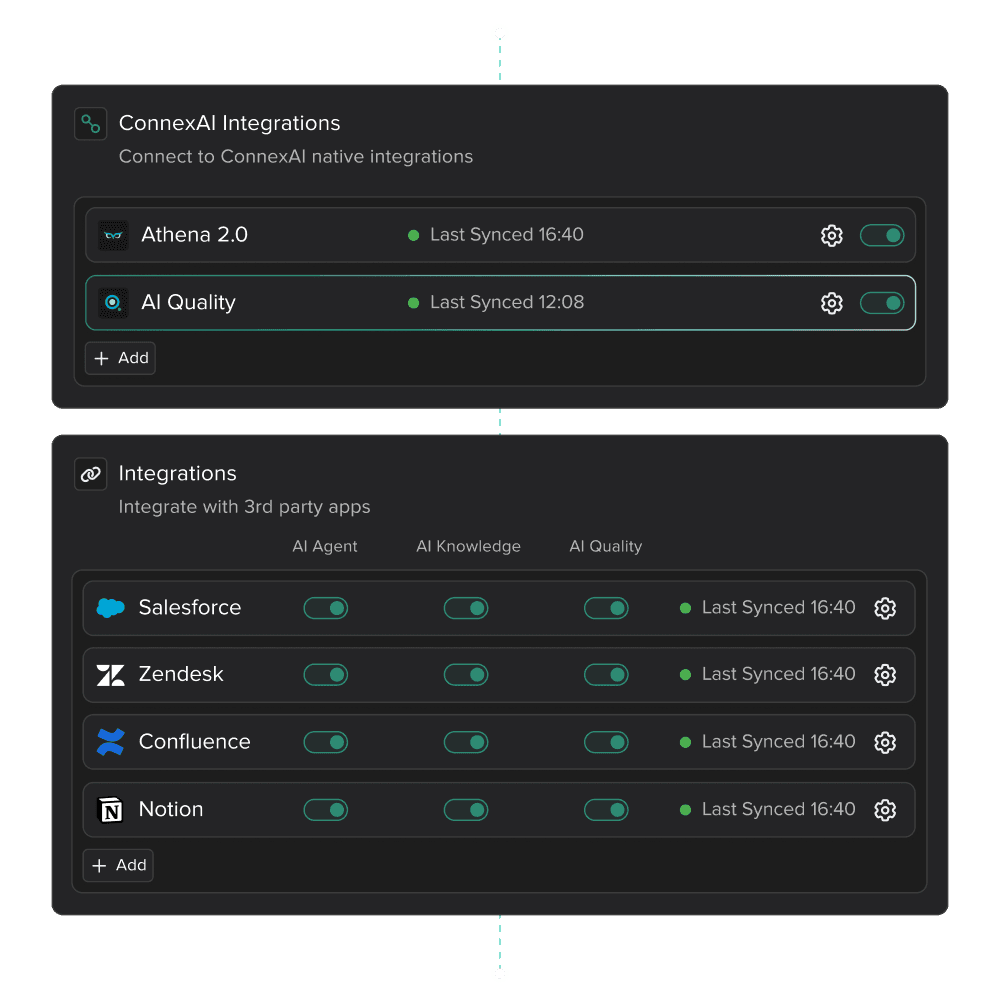
Task: Add a new 3rd party integration
Action: [x=119, y=865]
